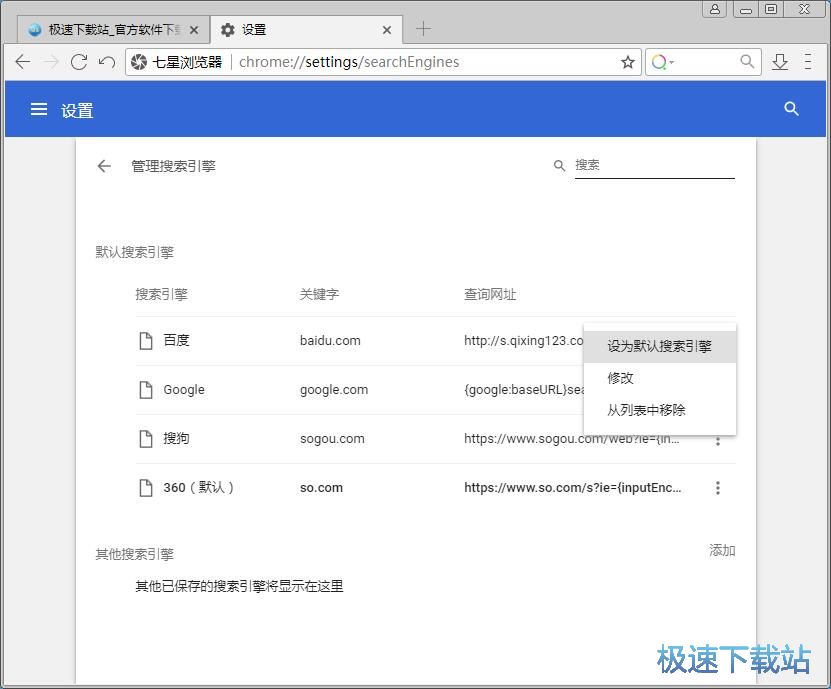Click the google.com keyword cell

(334, 390)
